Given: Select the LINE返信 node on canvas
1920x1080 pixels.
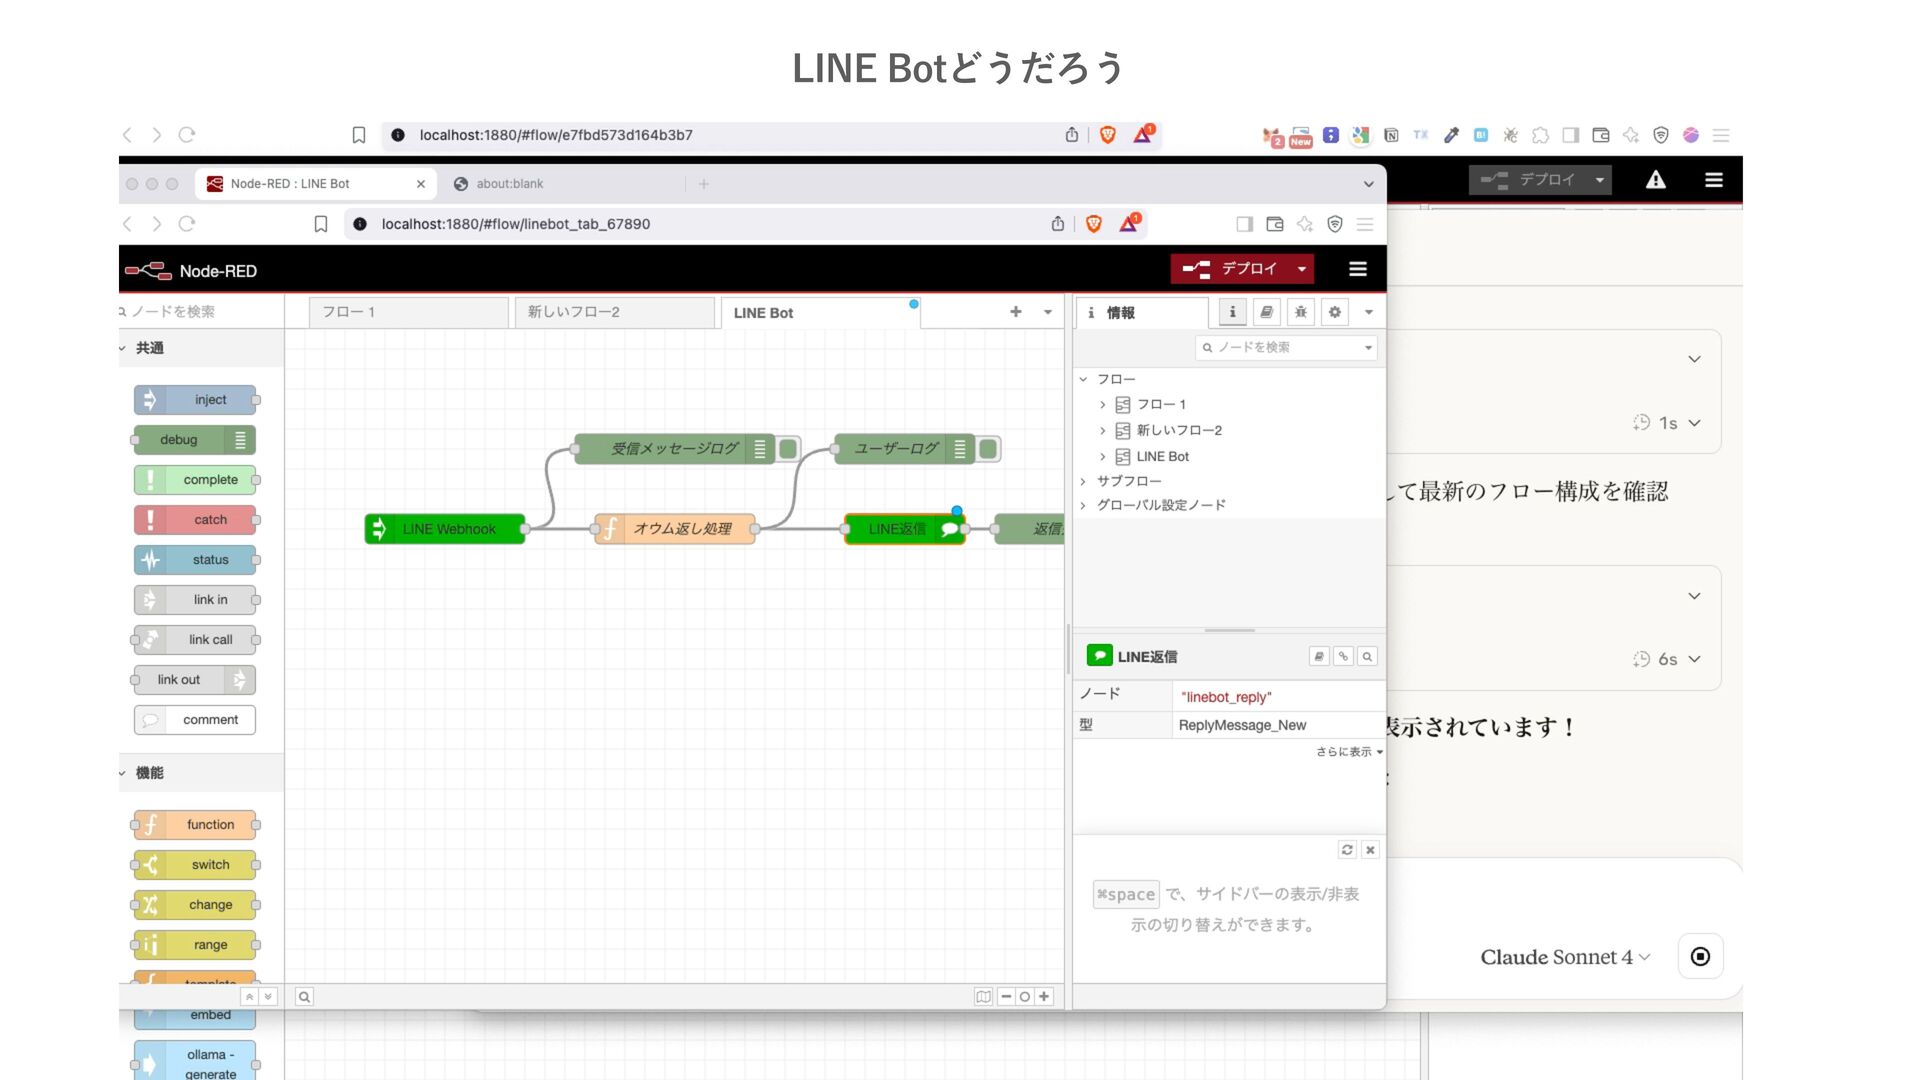Looking at the screenshot, I should pyautogui.click(x=905, y=529).
